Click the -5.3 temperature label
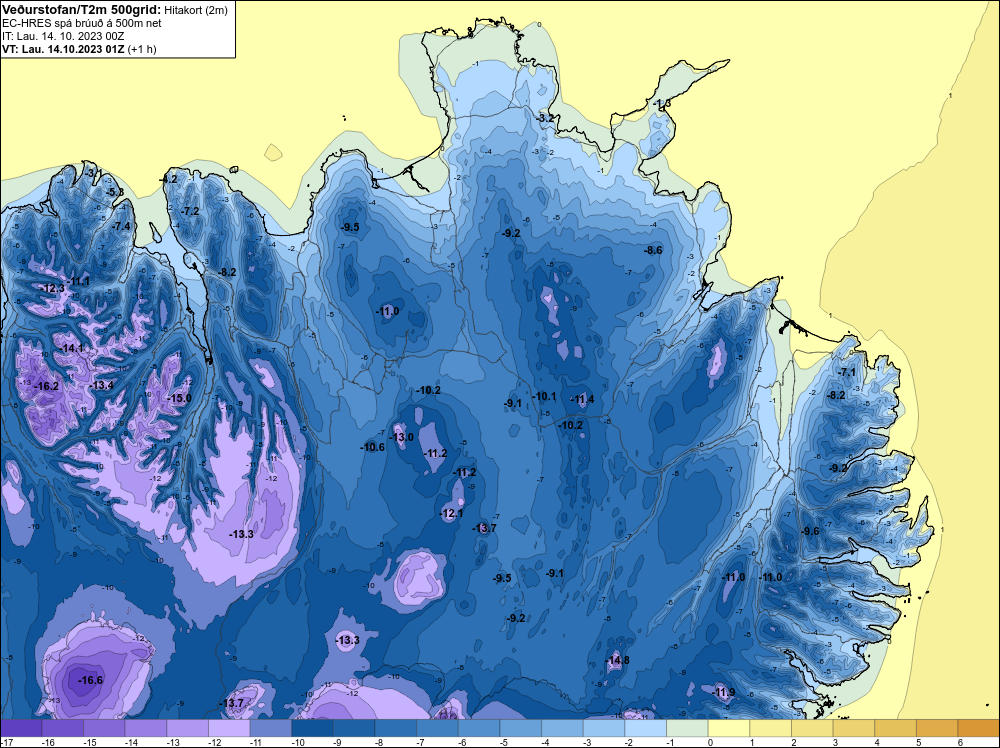Viewport: 1000px width, 748px height. [x=114, y=192]
